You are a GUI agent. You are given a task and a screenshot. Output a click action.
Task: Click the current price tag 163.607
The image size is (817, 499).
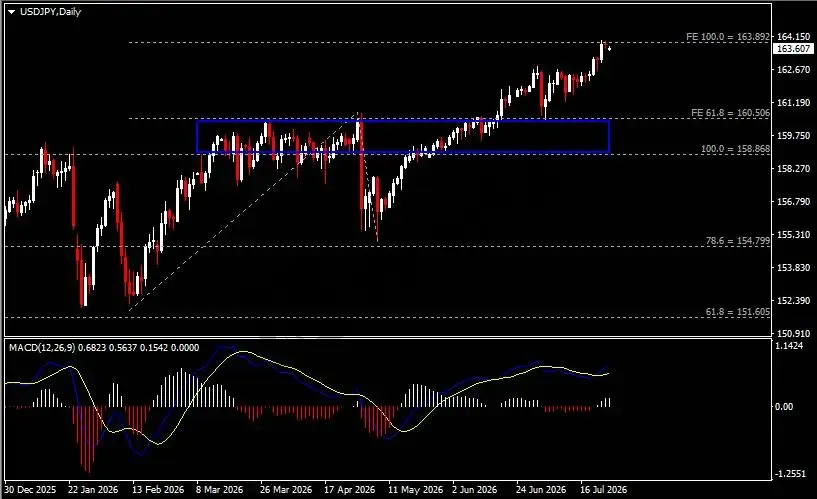click(x=793, y=48)
